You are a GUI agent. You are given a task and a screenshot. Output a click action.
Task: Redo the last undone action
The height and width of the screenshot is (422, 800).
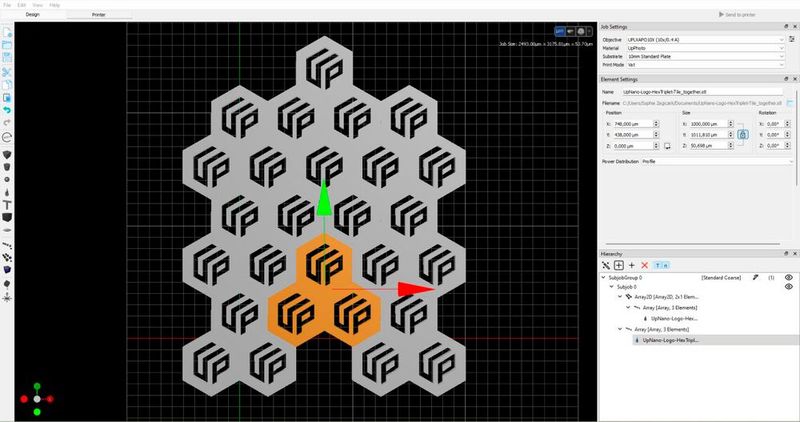pos(7,122)
